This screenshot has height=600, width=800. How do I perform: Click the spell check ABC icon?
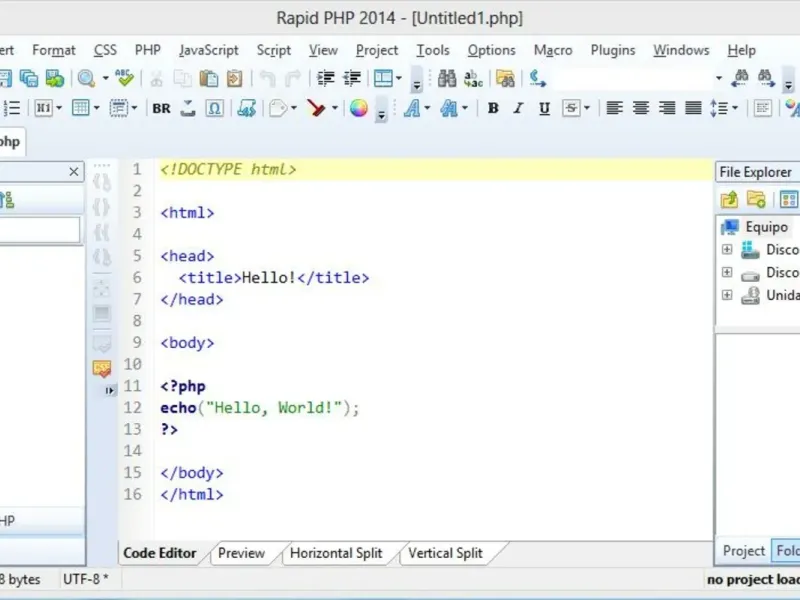tap(124, 78)
